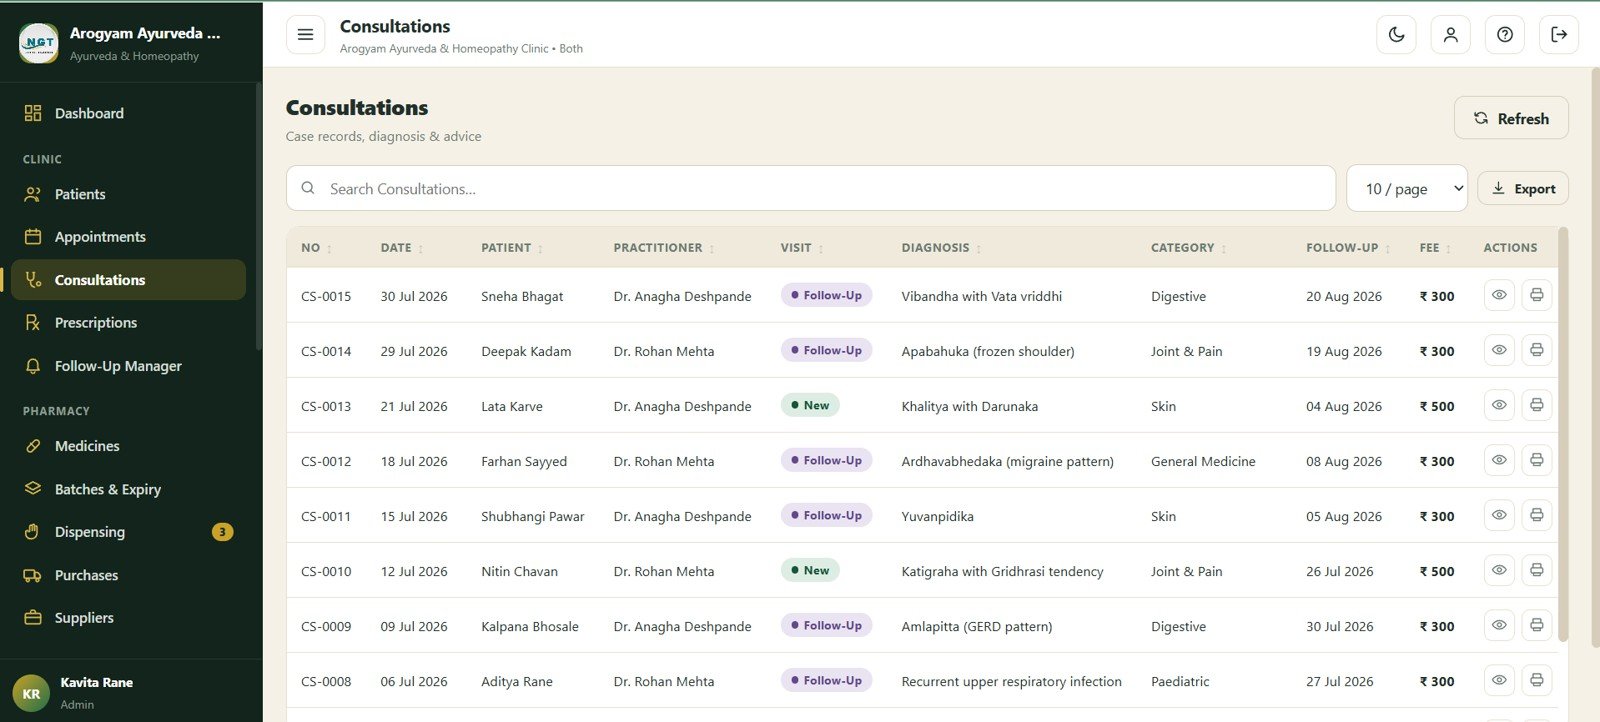Viewport: 1600px width, 722px height.
Task: Select patient name Deepak Kadam
Action: tap(526, 351)
